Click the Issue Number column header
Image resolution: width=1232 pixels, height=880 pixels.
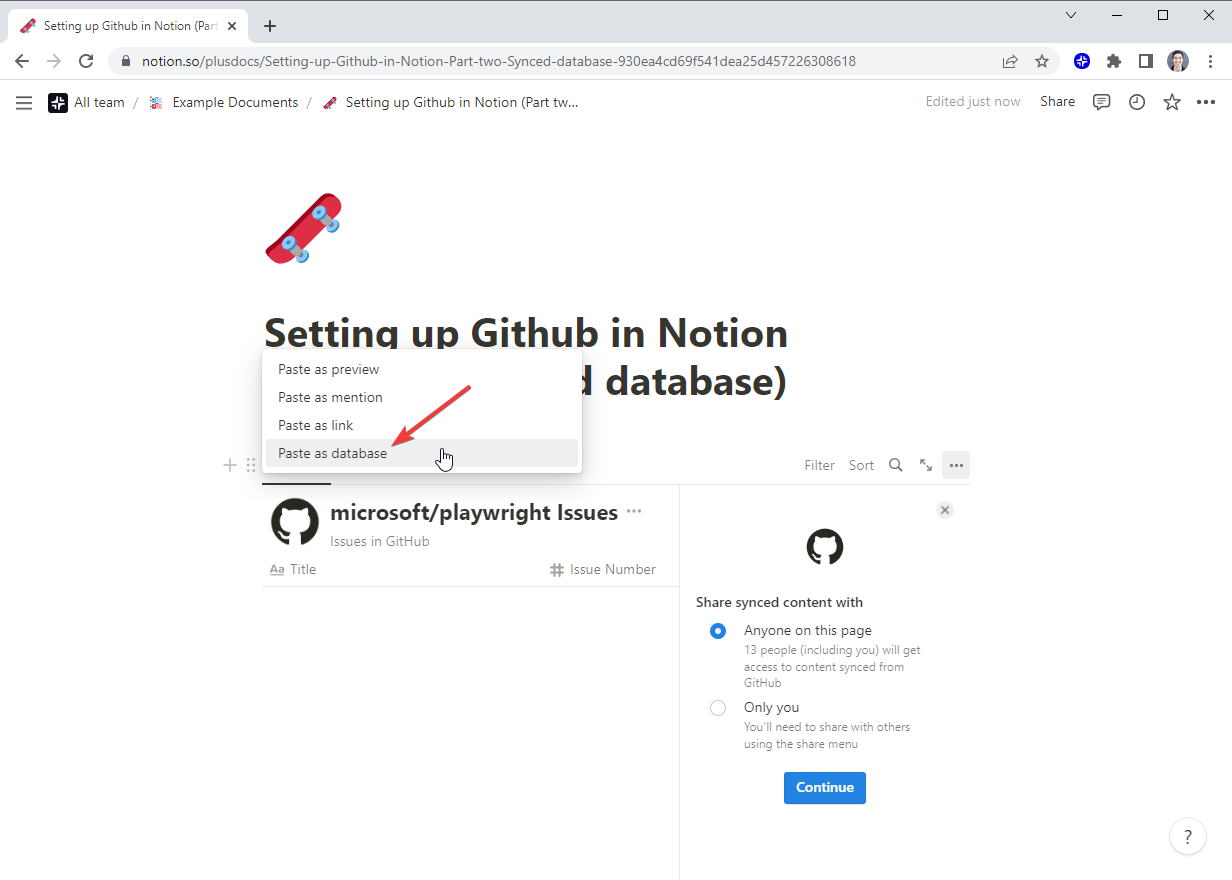coord(603,569)
